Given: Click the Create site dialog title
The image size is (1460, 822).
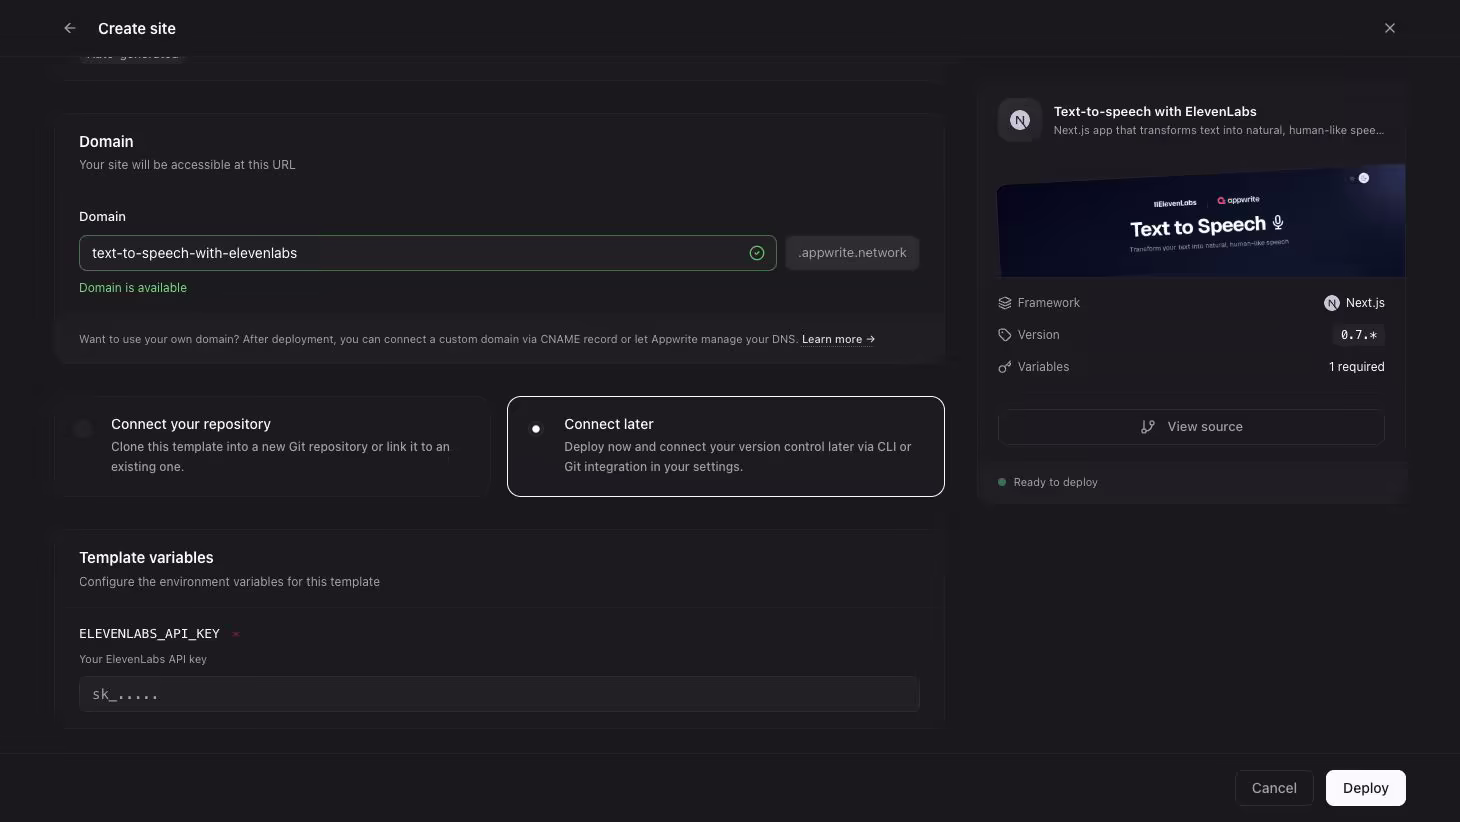Looking at the screenshot, I should point(137,28).
